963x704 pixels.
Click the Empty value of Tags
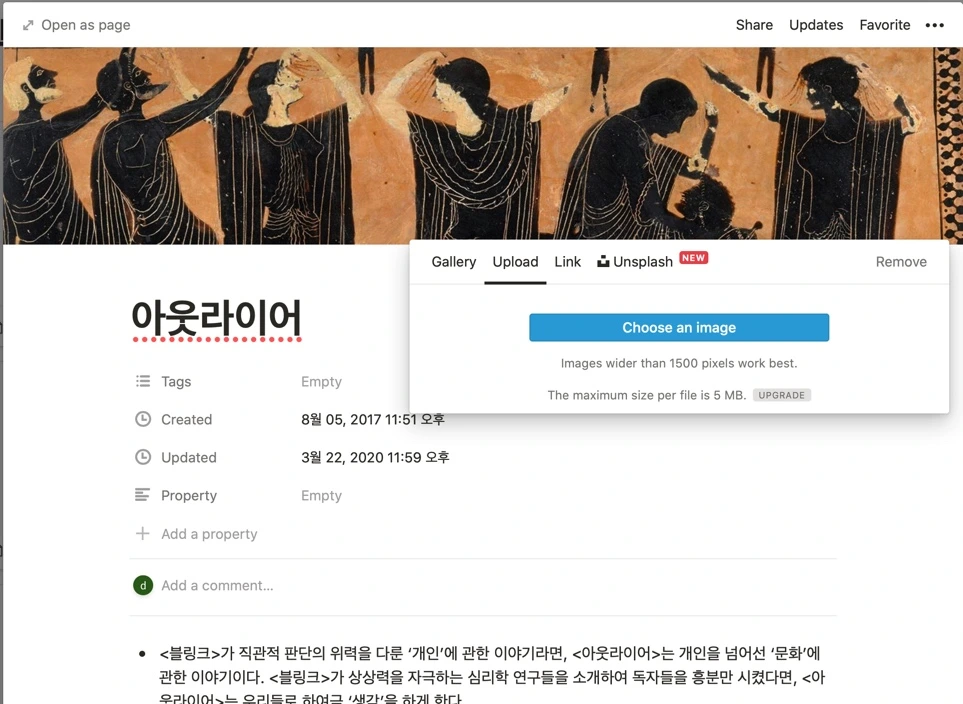[321, 381]
